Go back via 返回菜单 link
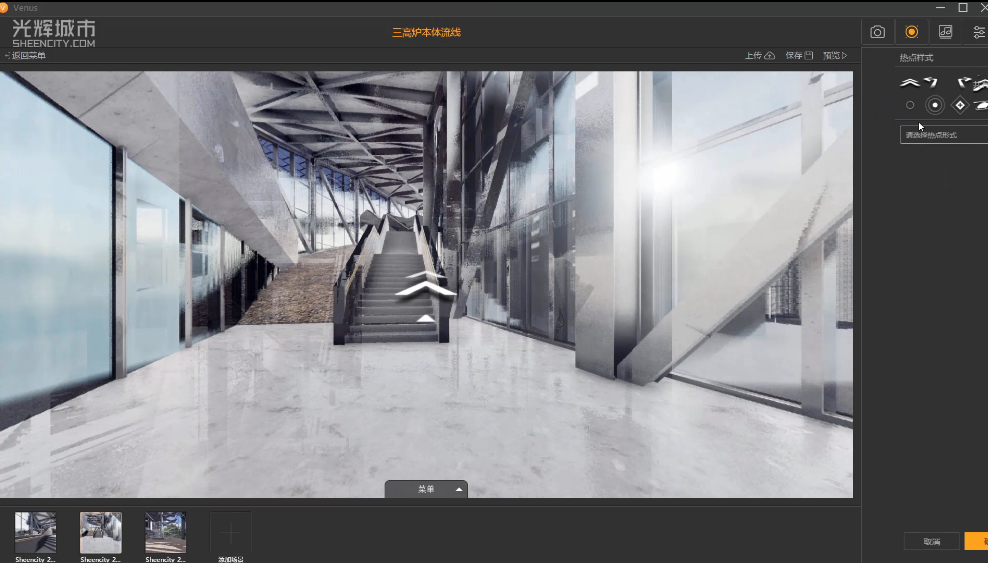The image size is (988, 563). (x=26, y=56)
